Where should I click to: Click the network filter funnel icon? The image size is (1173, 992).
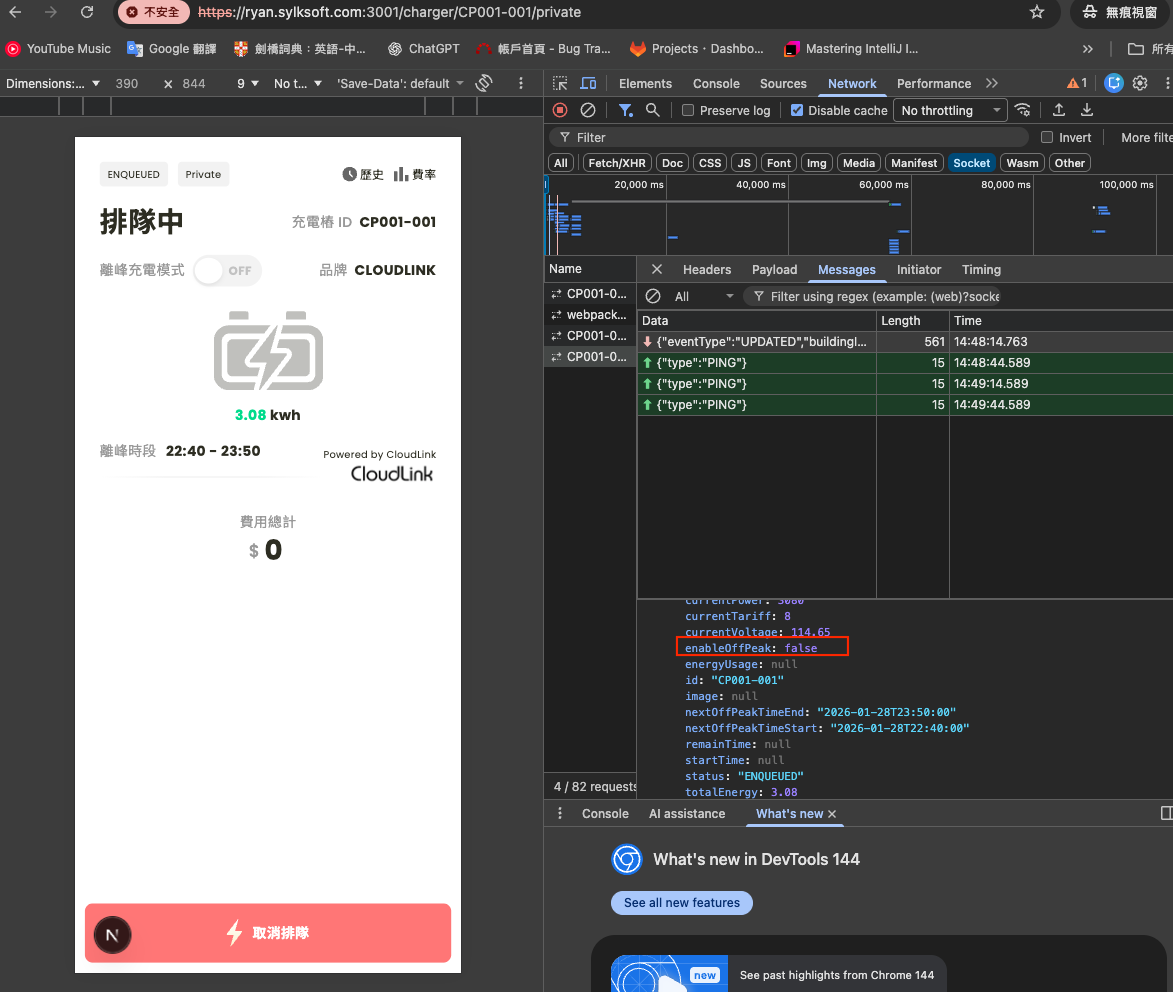(x=625, y=110)
